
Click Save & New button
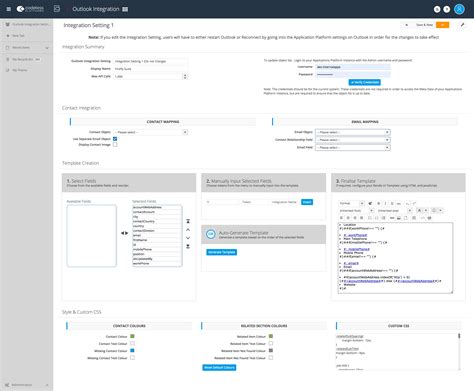tap(424, 25)
